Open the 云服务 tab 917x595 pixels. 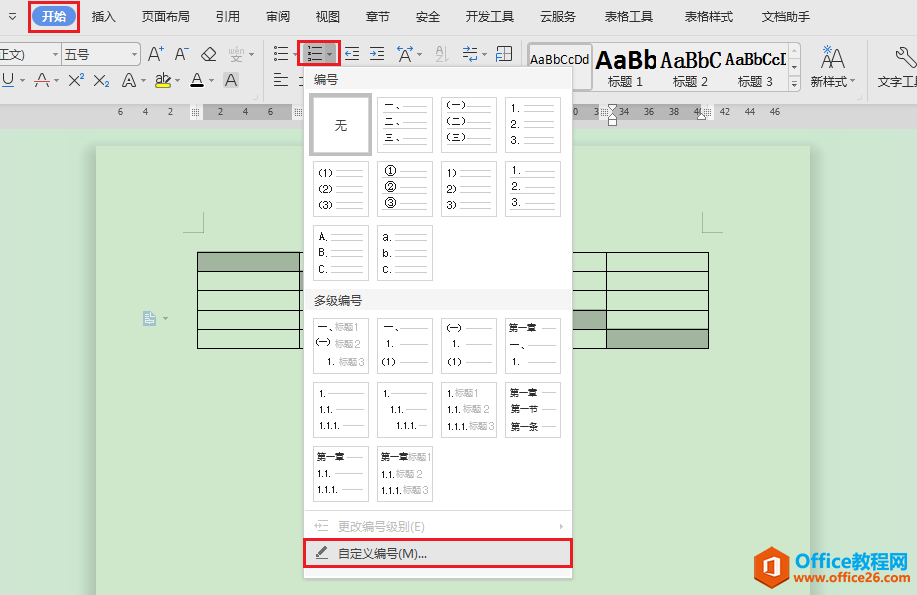[557, 17]
